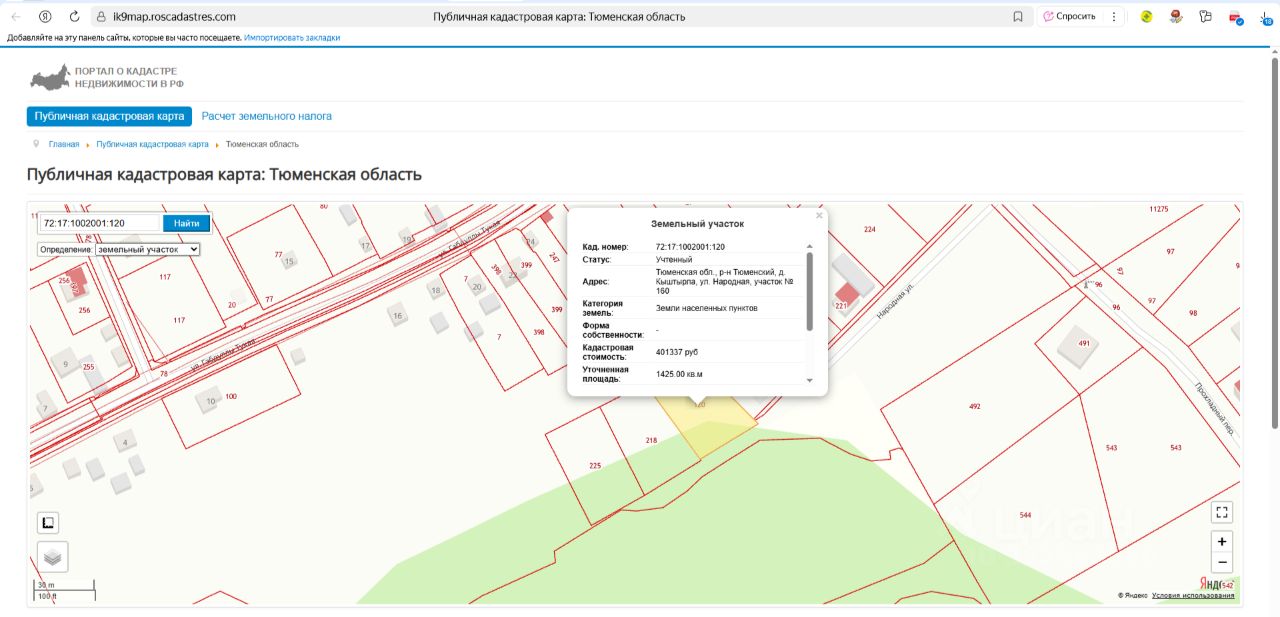The image size is (1280, 617).
Task: Bookmark this page via the address bar icon
Action: (1018, 17)
